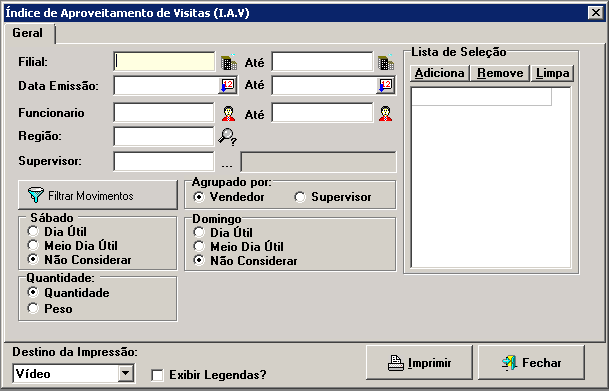Enable the Exibir Legendas checkbox
Image resolution: width=609 pixels, height=391 pixels.
pyautogui.click(x=157, y=375)
